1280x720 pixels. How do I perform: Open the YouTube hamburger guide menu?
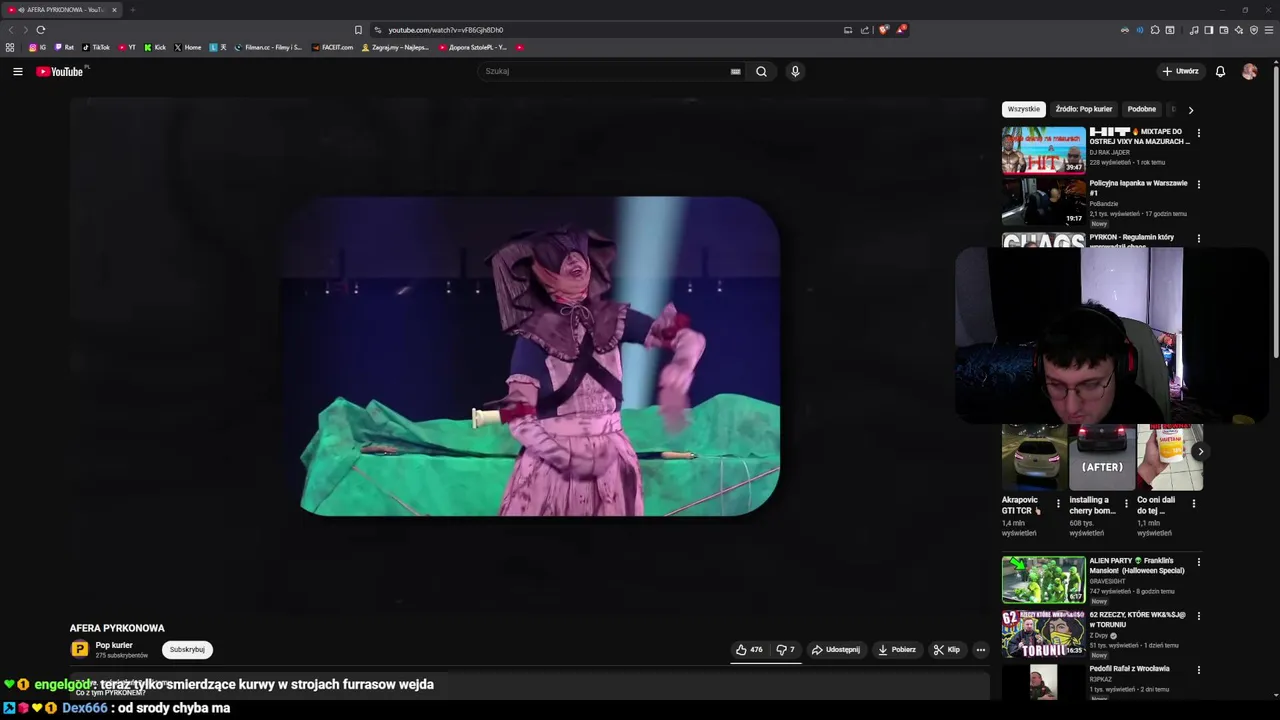tap(17, 71)
